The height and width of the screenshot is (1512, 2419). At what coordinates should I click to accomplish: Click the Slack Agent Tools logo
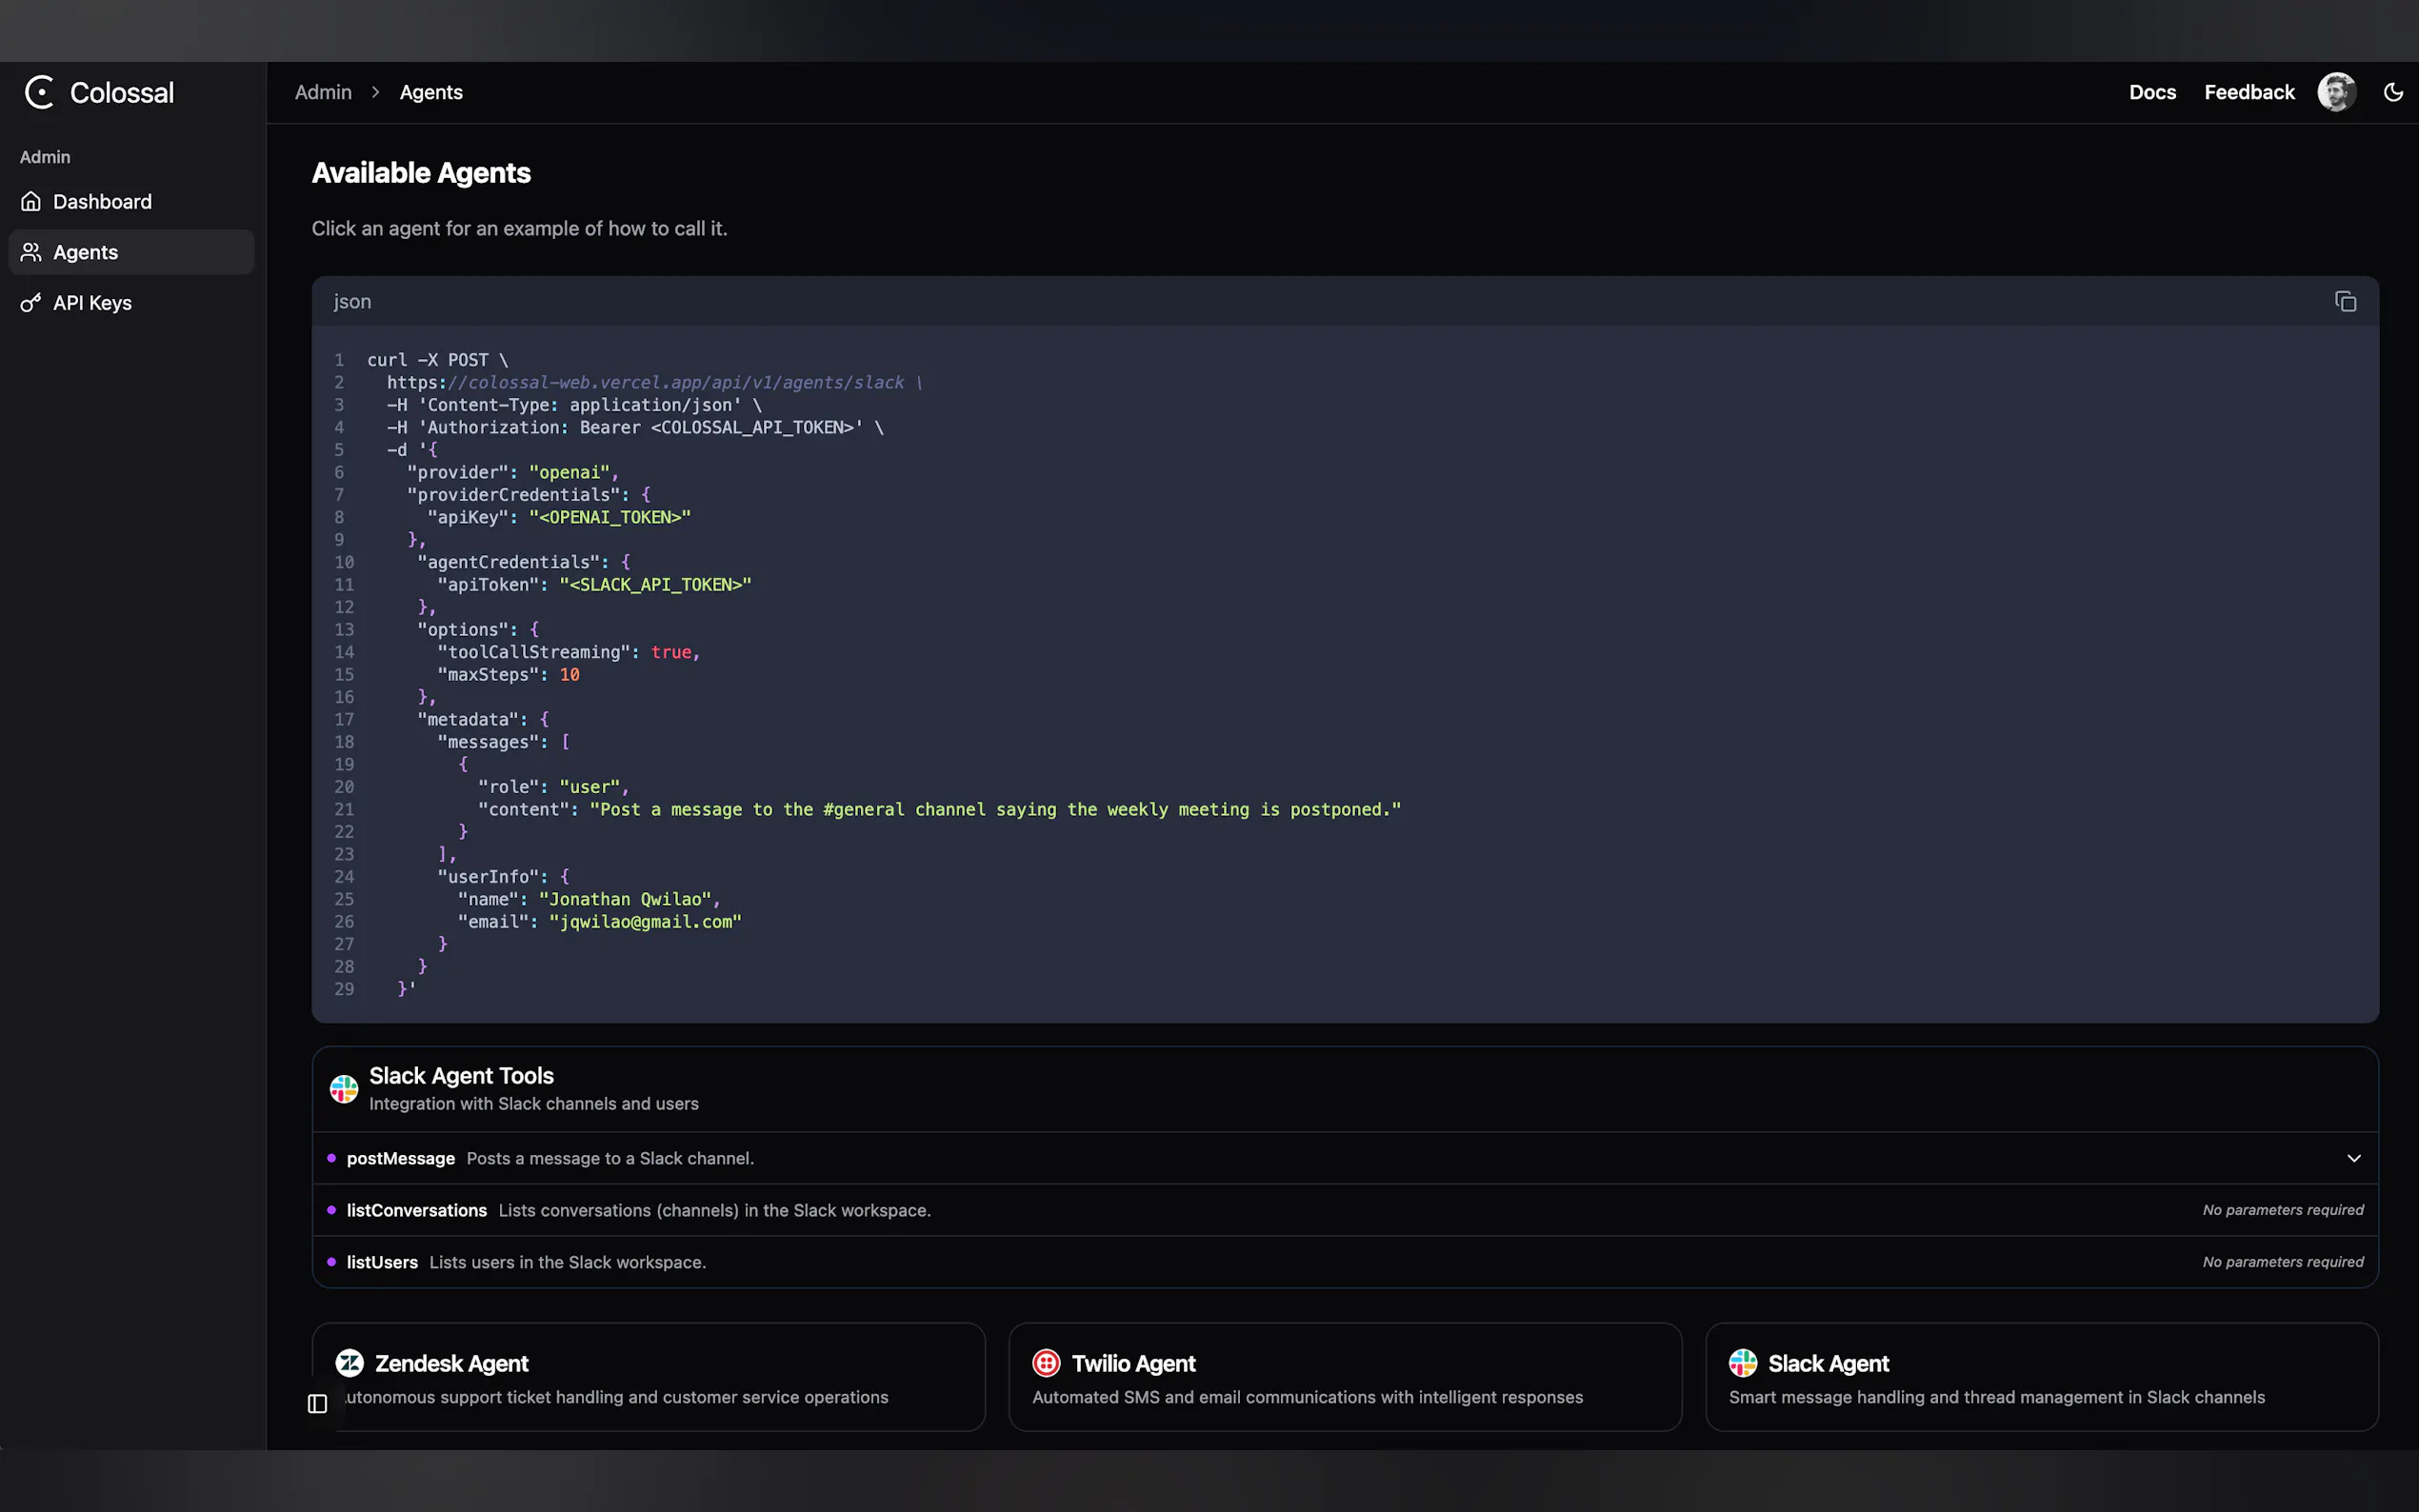[x=344, y=1088]
